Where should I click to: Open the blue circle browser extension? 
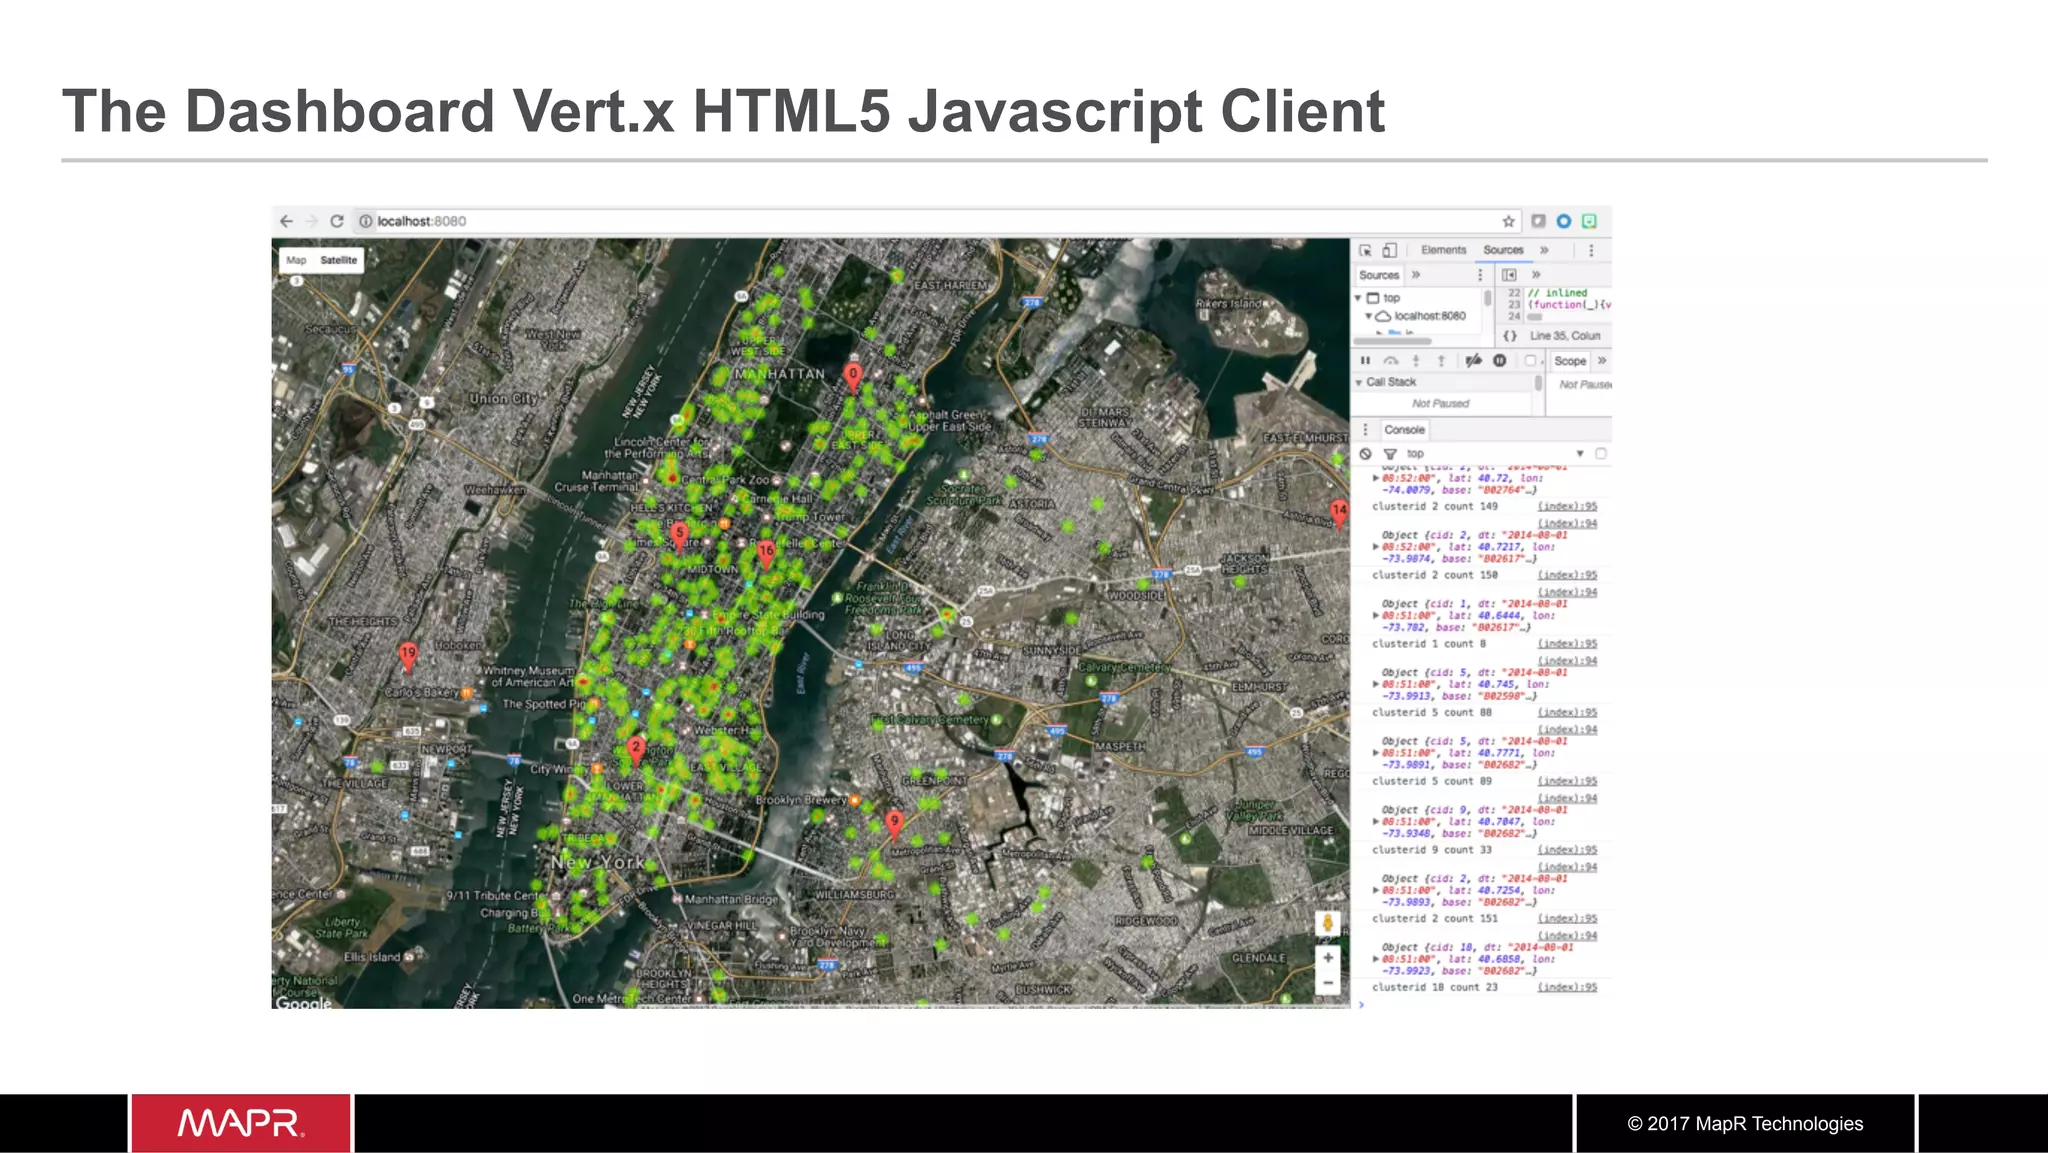coord(1564,221)
